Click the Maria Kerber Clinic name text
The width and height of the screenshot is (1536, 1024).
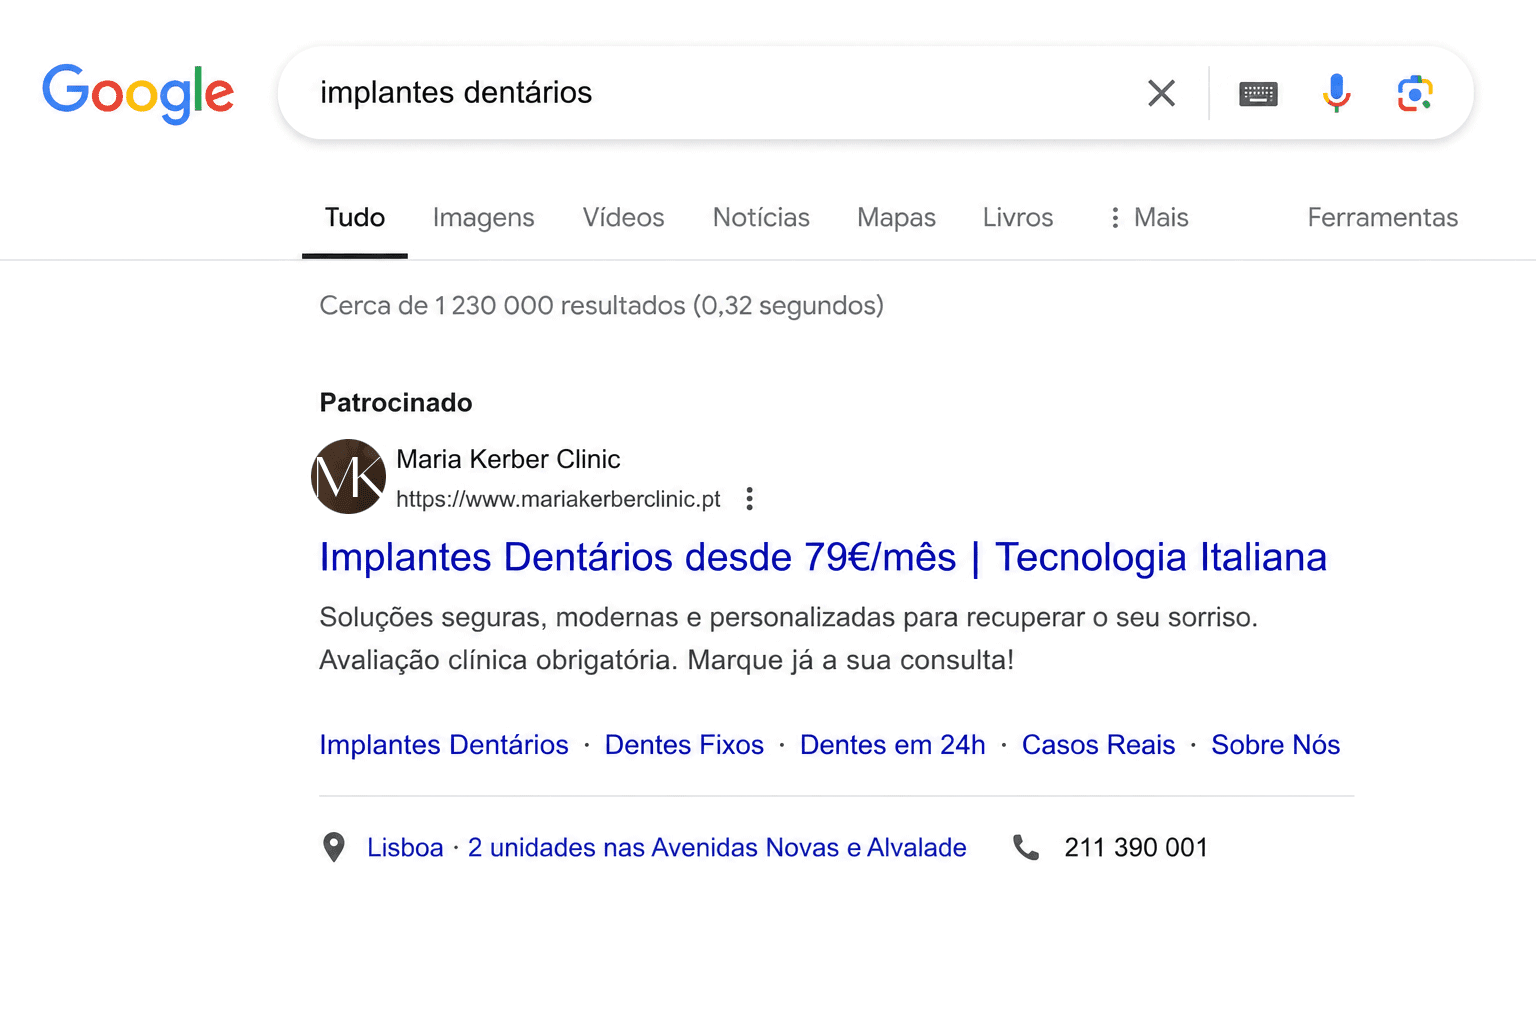[508, 459]
